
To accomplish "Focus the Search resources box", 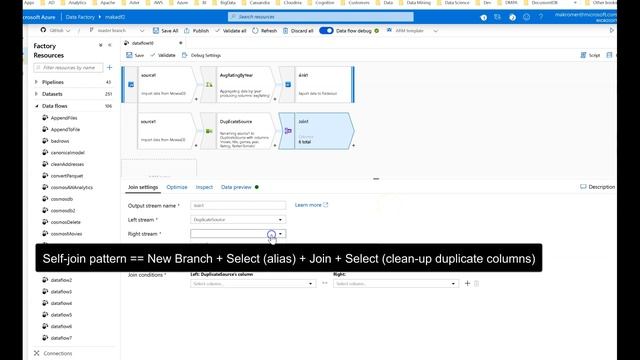I will 320,17.
